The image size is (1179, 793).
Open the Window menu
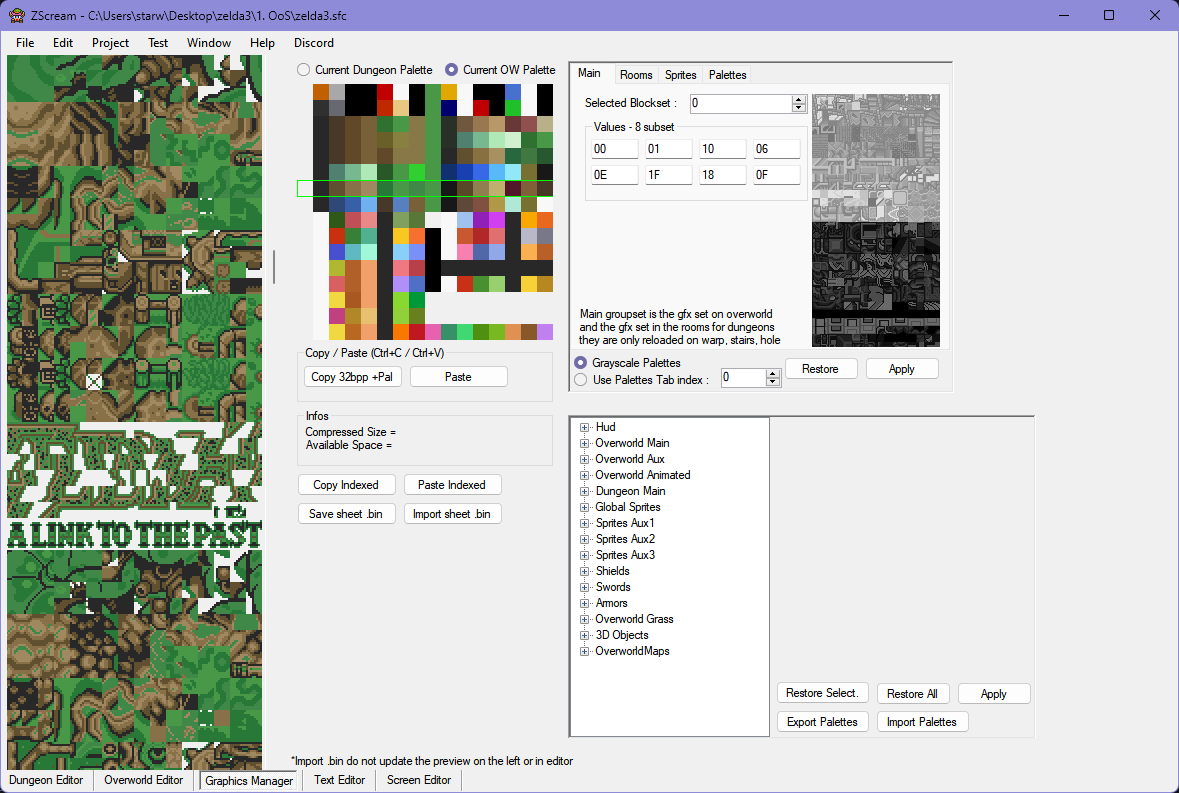[x=208, y=43]
